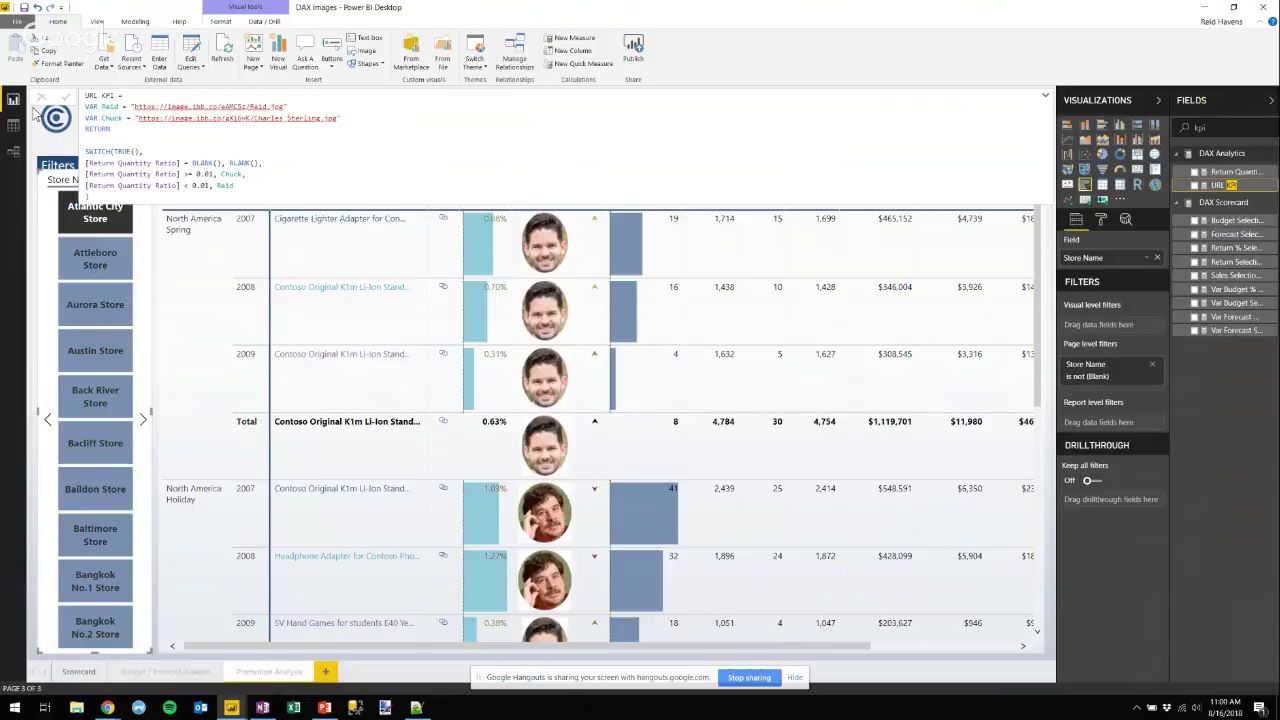Click Stop sharing button
This screenshot has width=1280, height=720.
tap(749, 678)
